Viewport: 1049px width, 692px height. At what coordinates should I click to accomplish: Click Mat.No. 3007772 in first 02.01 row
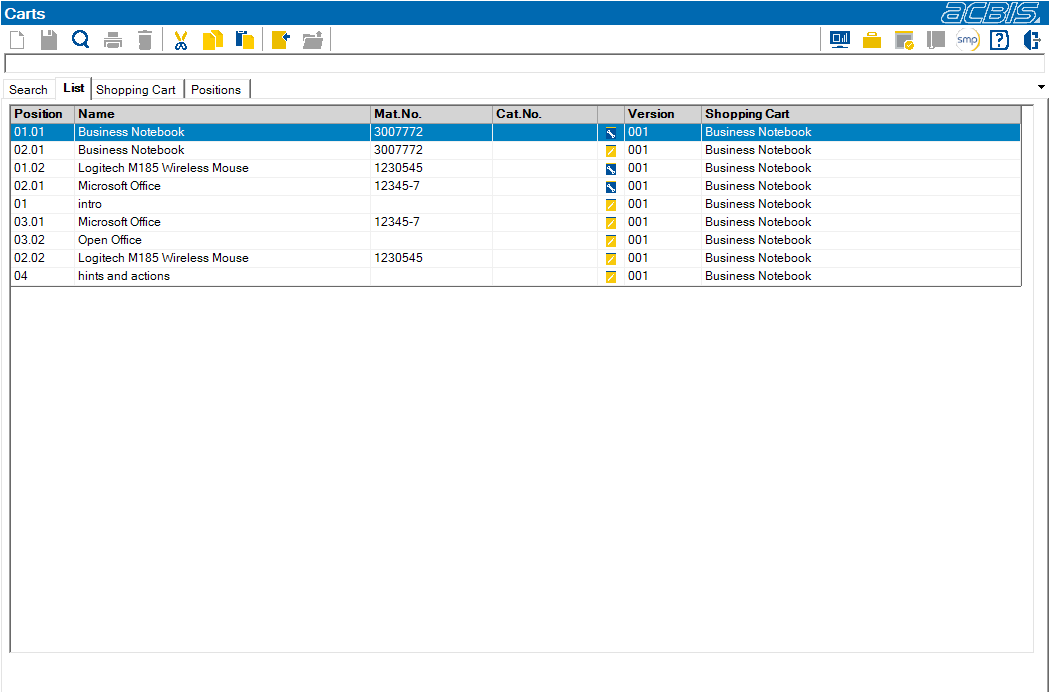coord(398,150)
